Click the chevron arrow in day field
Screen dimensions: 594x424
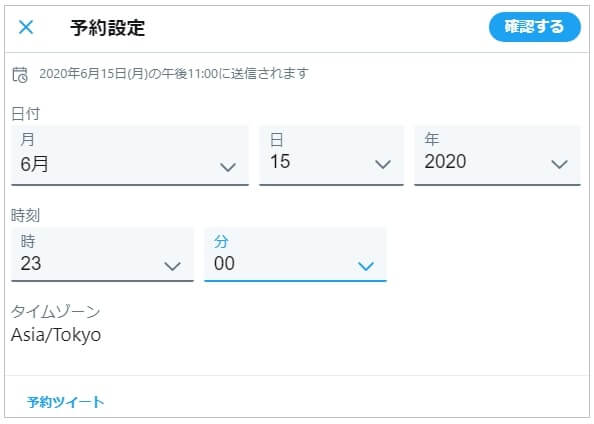tap(383, 164)
